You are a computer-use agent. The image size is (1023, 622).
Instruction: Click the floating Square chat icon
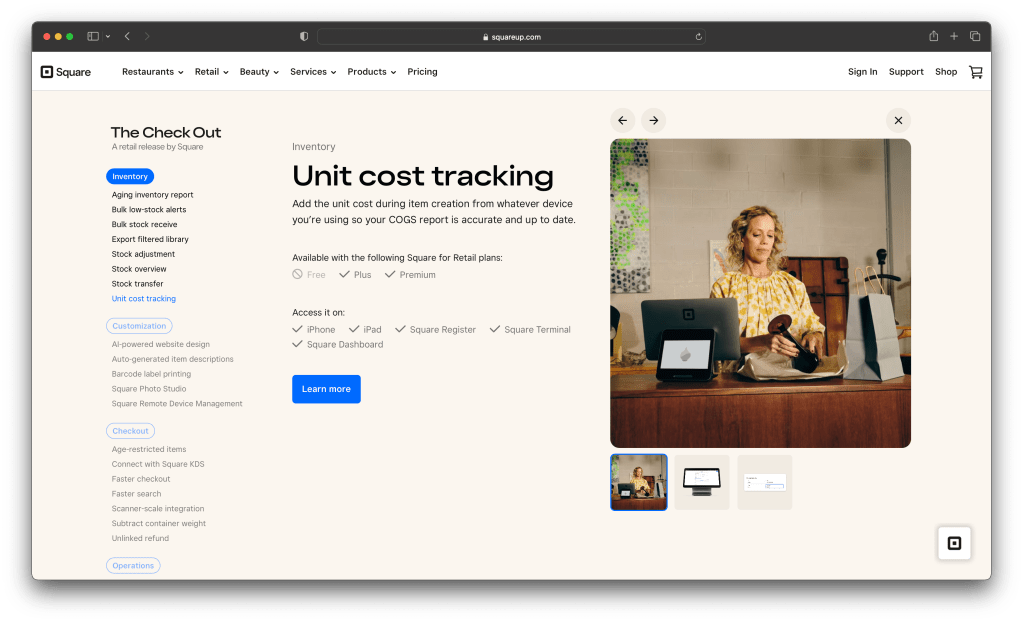point(954,543)
